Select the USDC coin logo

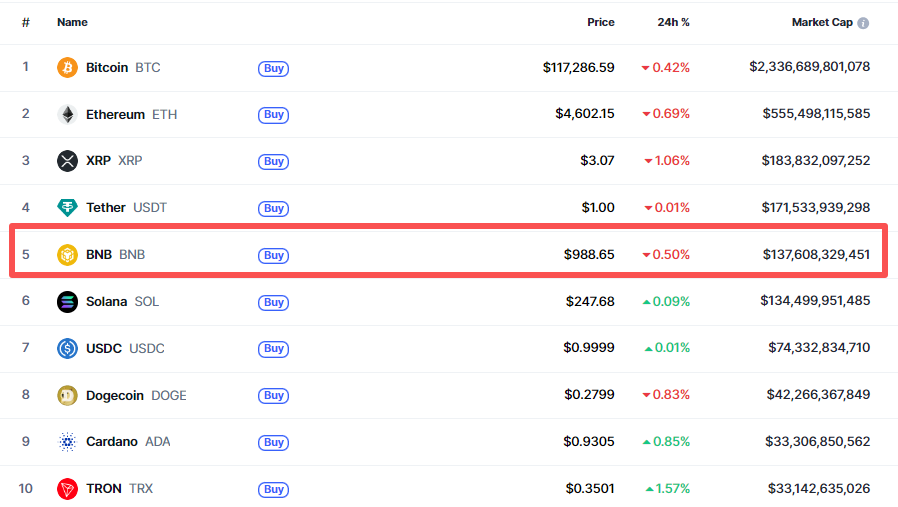coord(67,349)
